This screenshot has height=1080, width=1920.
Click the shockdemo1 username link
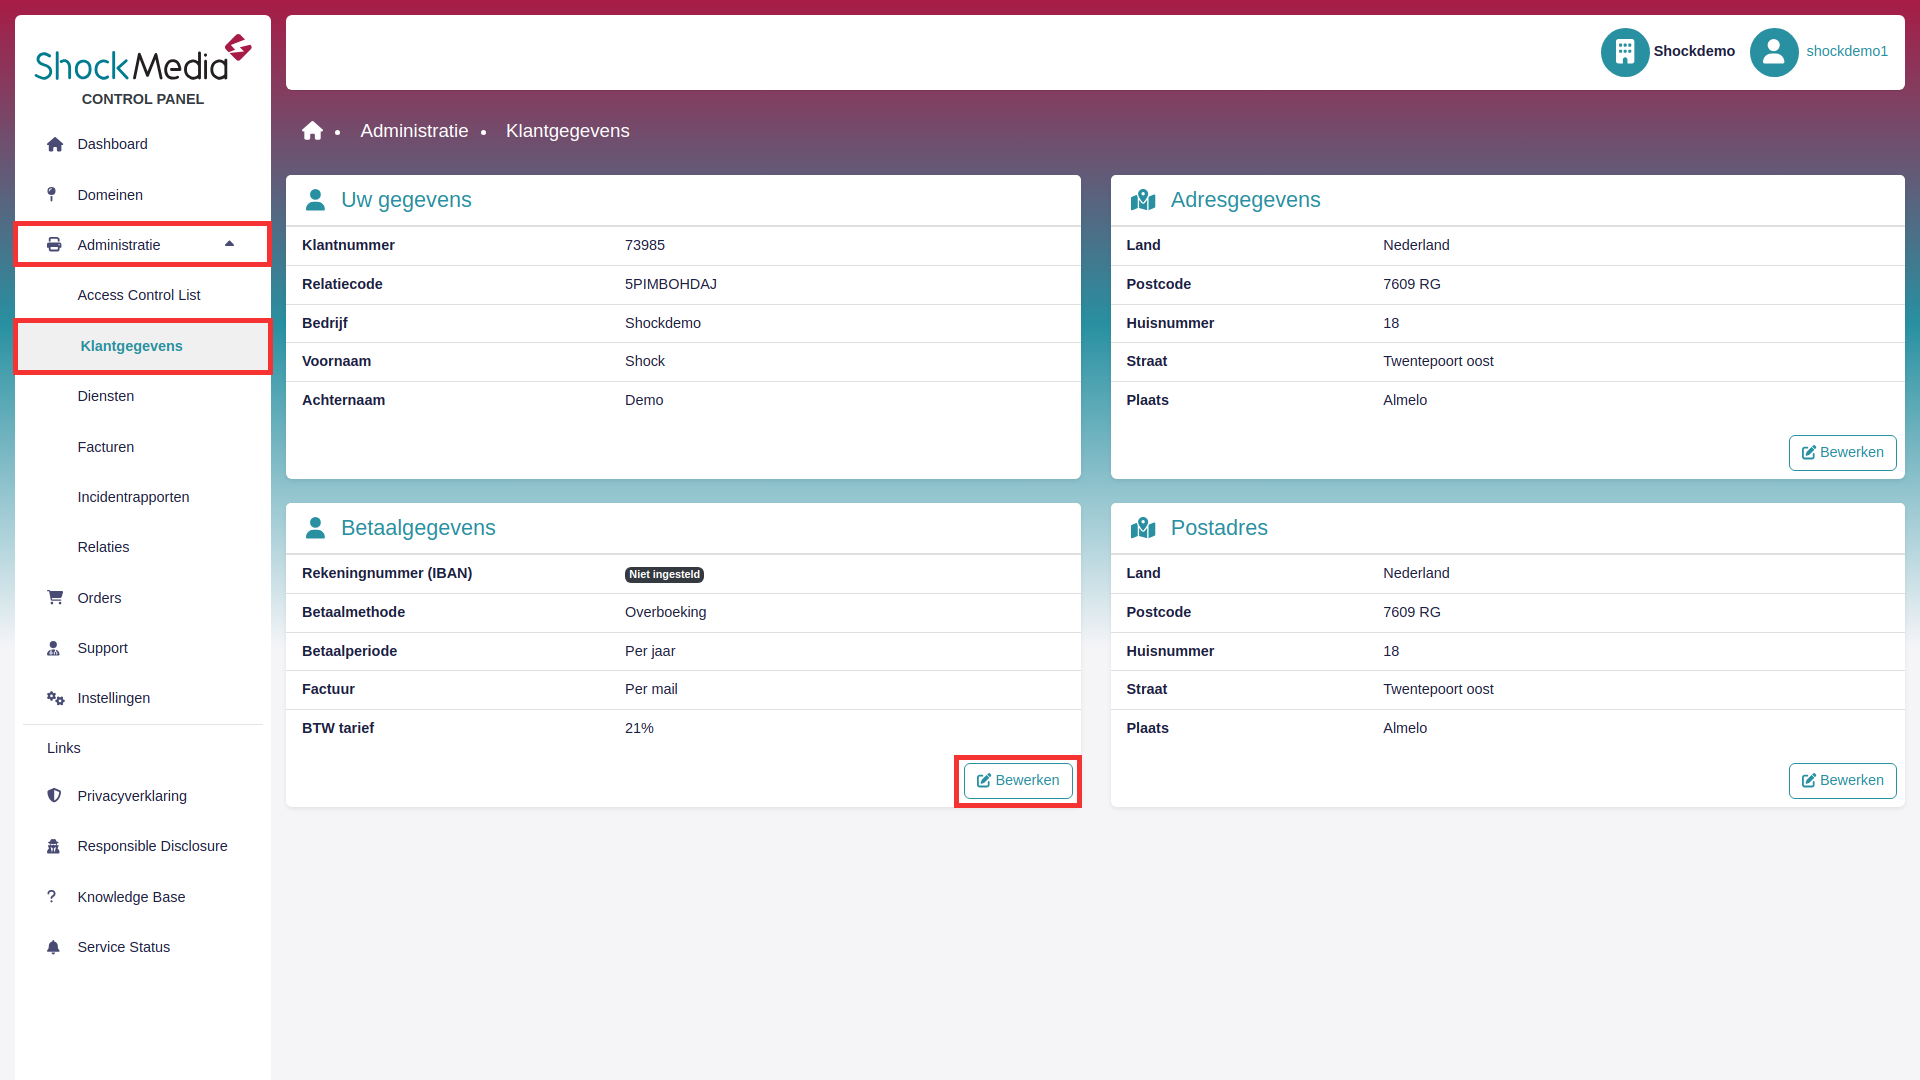coord(1847,52)
